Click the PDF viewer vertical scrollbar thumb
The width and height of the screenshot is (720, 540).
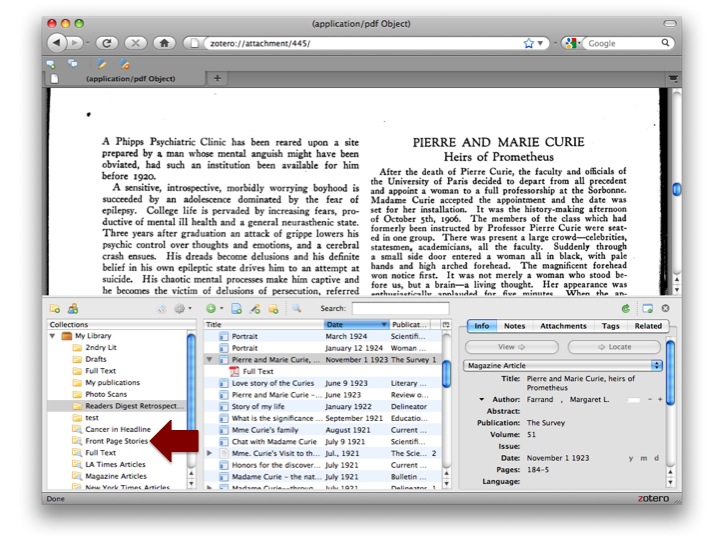click(x=677, y=189)
